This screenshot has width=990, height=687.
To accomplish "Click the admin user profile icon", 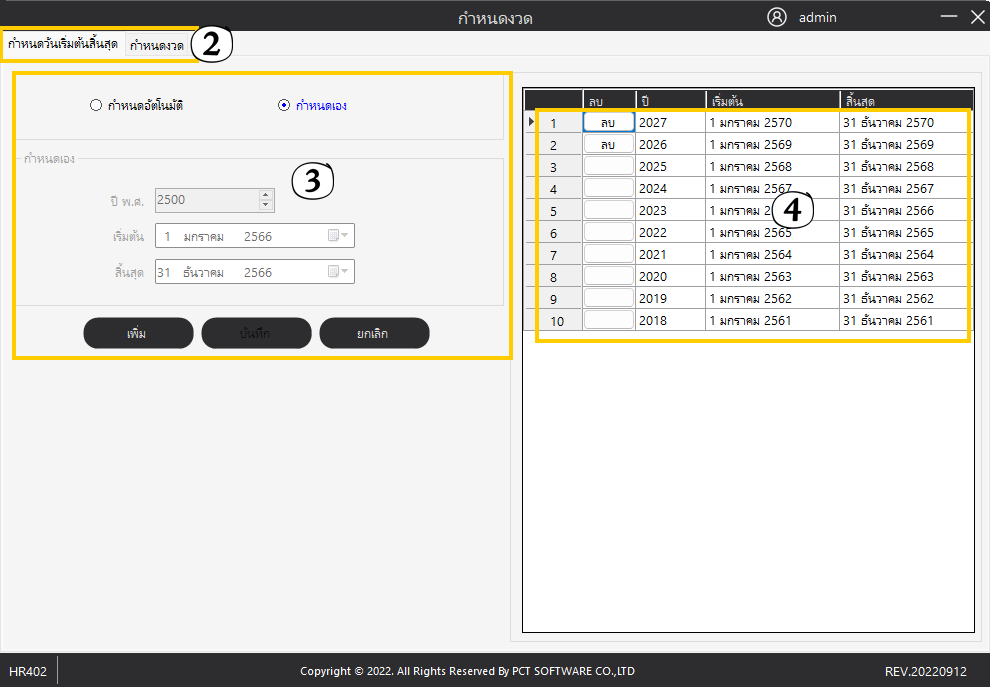I will (777, 17).
